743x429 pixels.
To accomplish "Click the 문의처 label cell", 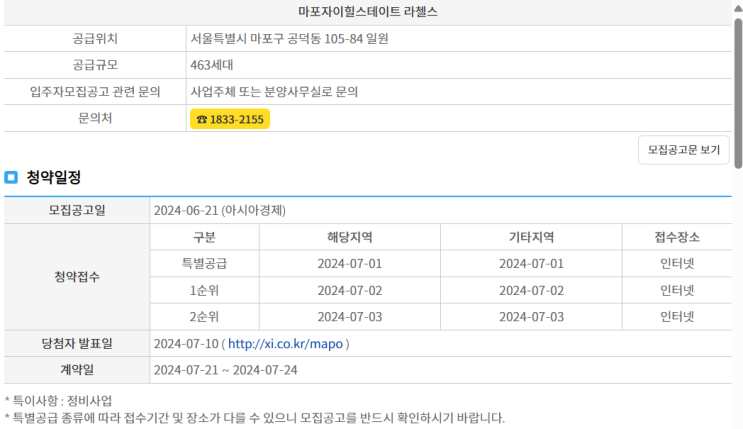I will click(x=95, y=118).
